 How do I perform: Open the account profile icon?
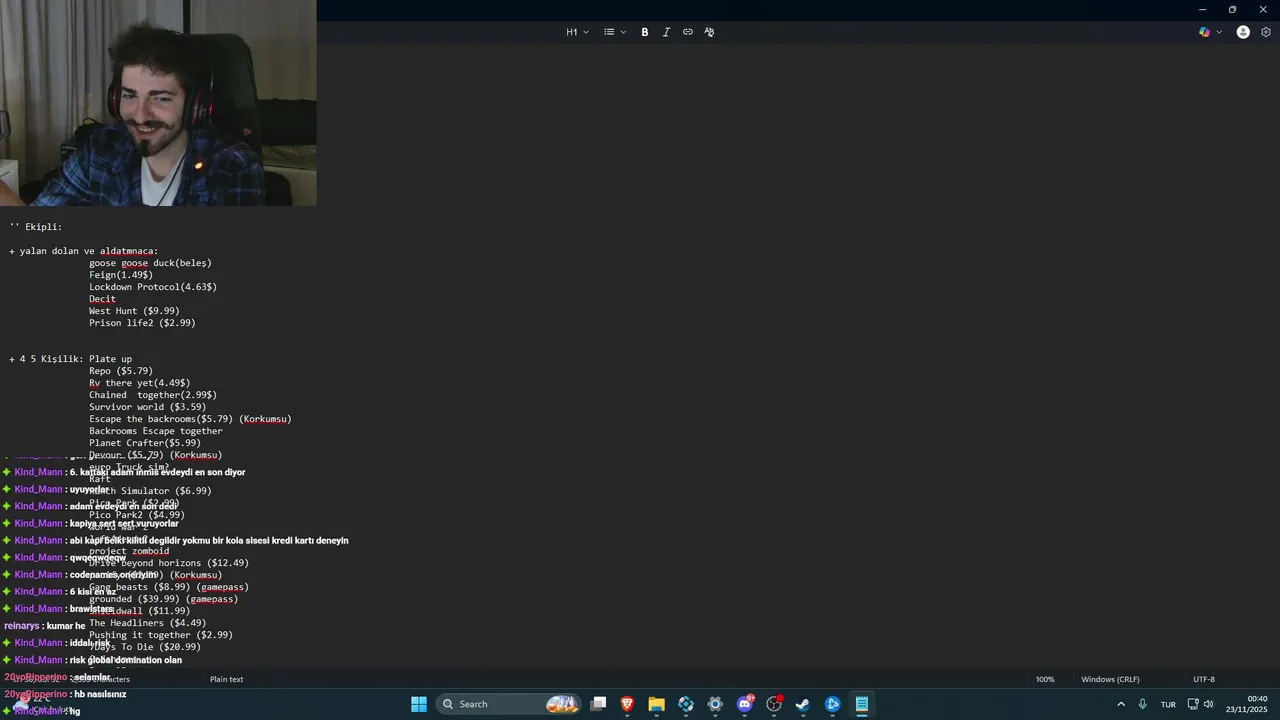point(1243,32)
